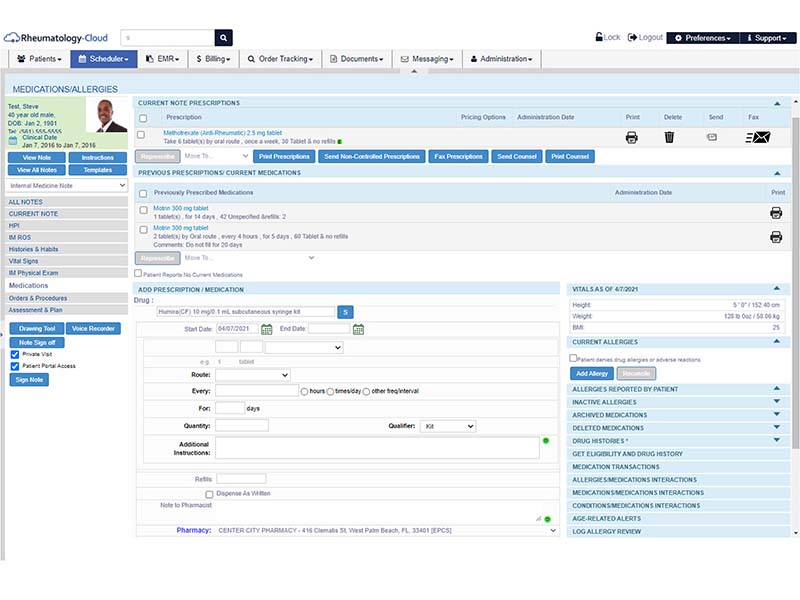This screenshot has width=800, height=600.
Task: Open the Qualifier Kit dropdown
Action: [x=447, y=426]
